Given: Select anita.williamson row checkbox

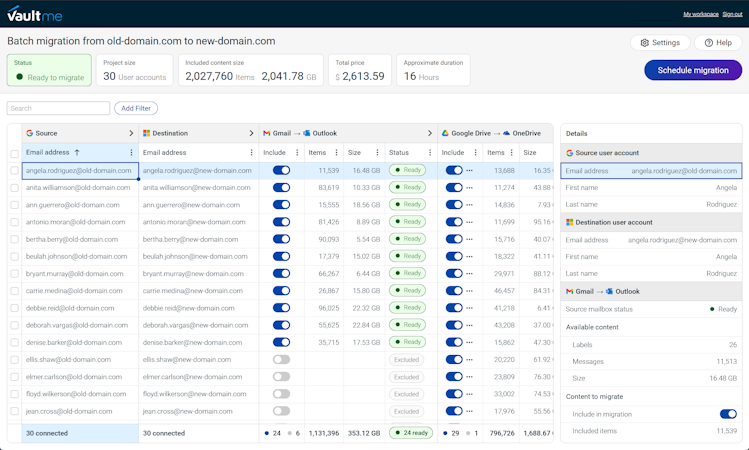Looking at the screenshot, I should coord(14,188).
